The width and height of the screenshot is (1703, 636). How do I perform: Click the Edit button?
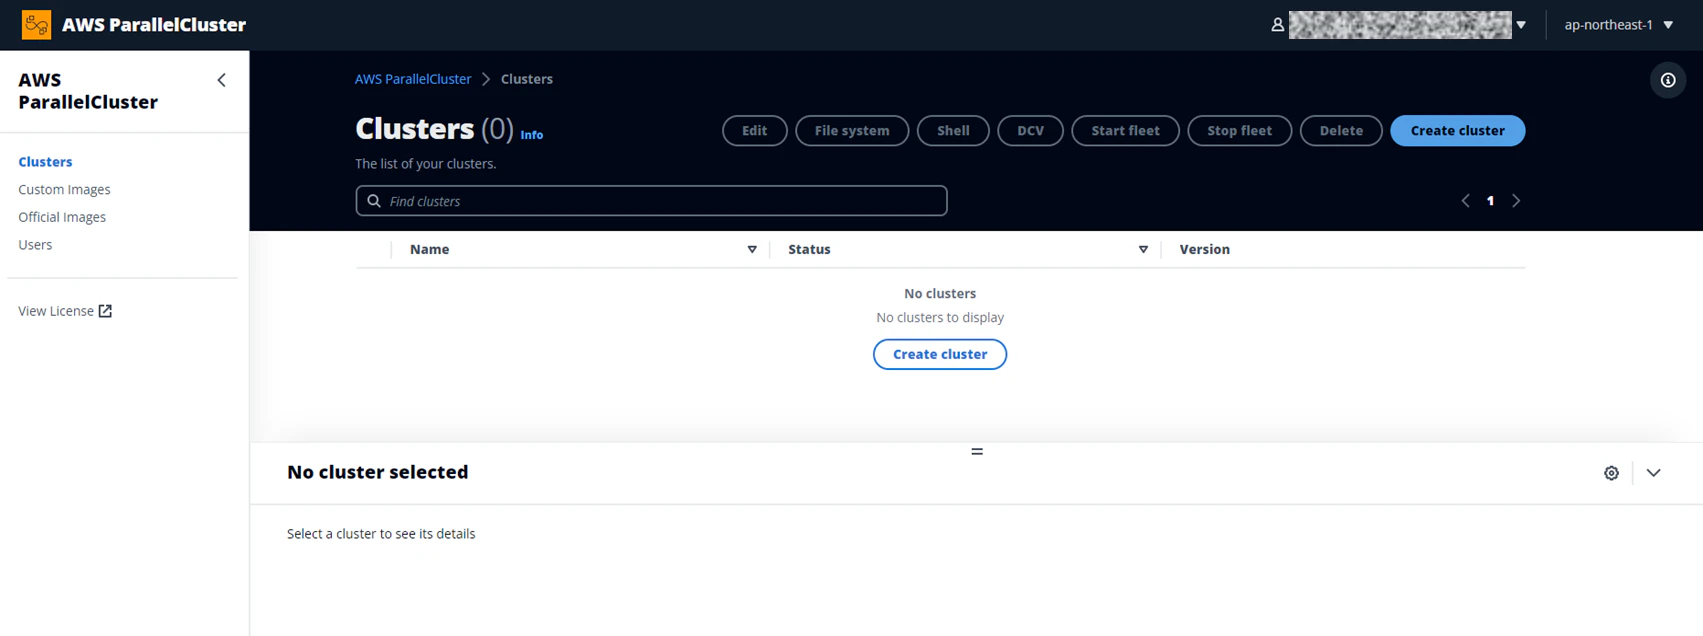pos(755,131)
